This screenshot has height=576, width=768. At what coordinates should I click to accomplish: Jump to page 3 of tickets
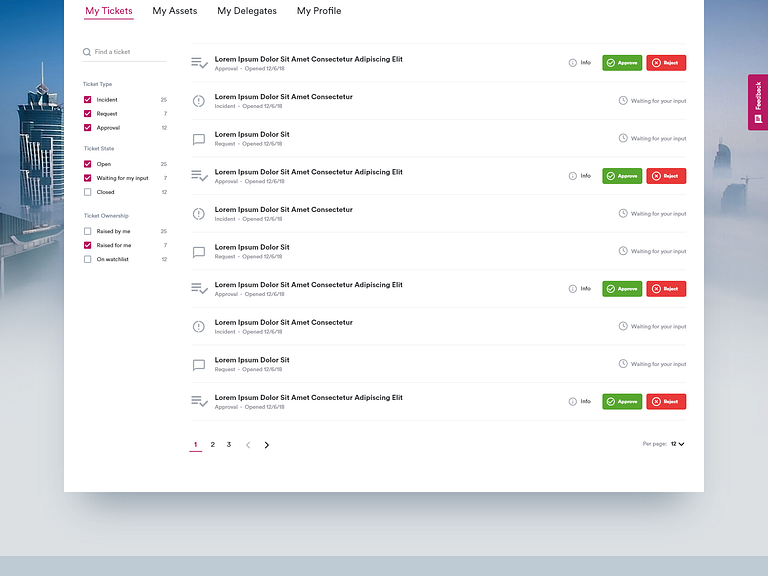(x=229, y=445)
